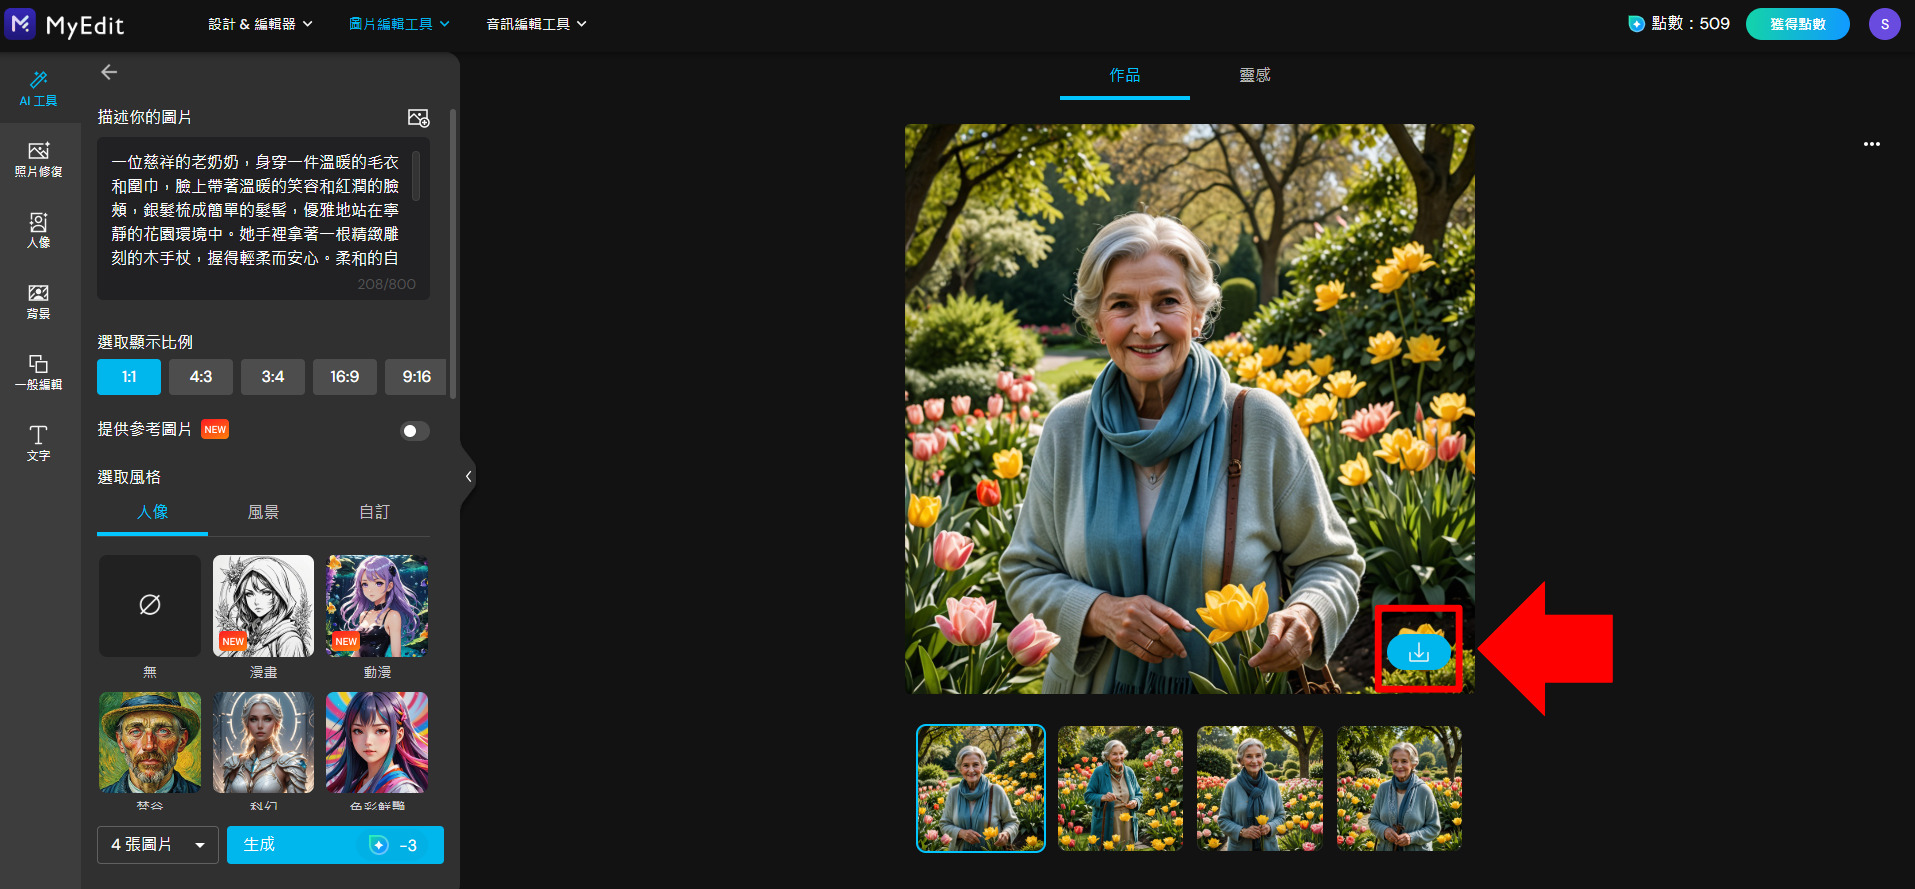Choose the sci-fi armored woman style thumbnail
The width and height of the screenshot is (1915, 889).
(x=263, y=743)
